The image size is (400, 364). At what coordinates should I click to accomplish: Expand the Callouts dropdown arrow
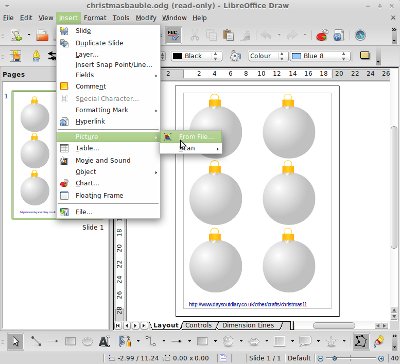318,341
